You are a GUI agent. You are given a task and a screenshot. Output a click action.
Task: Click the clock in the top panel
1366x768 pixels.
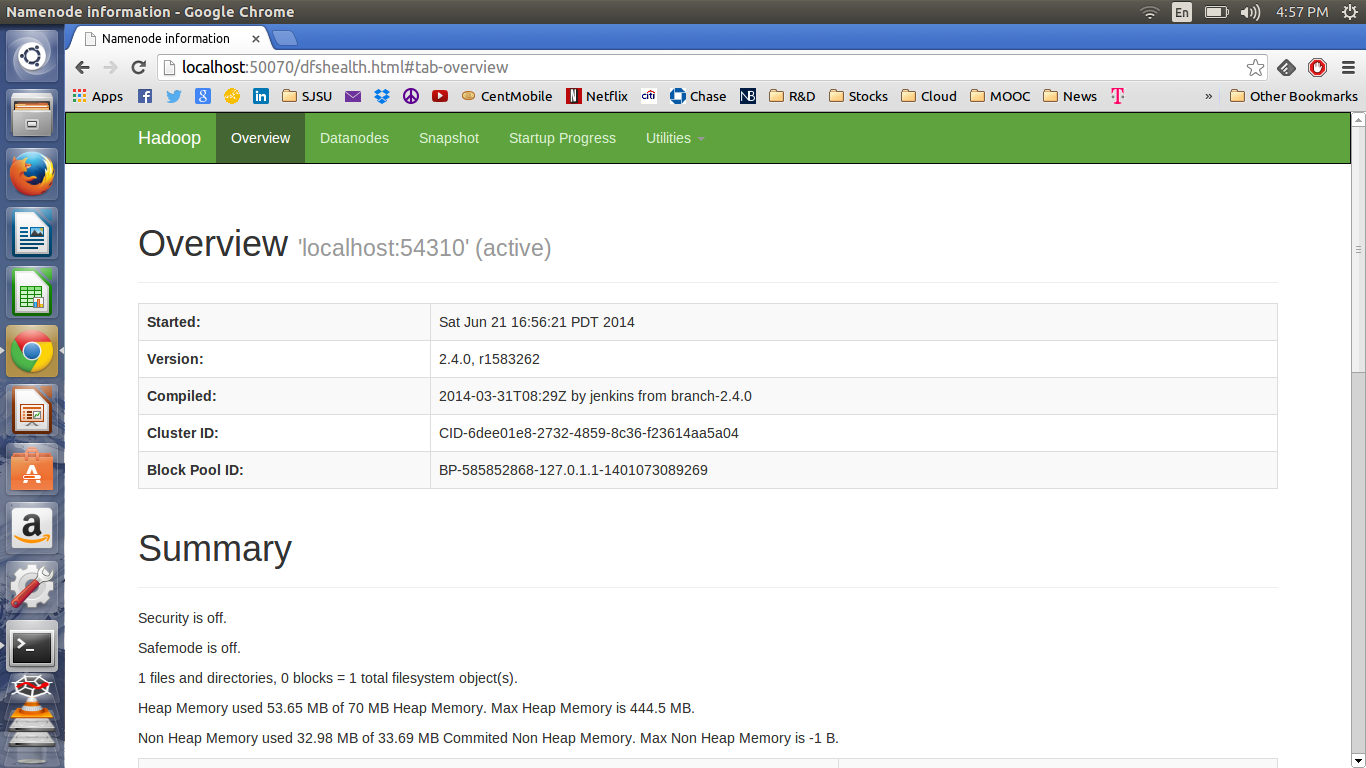[x=1302, y=12]
